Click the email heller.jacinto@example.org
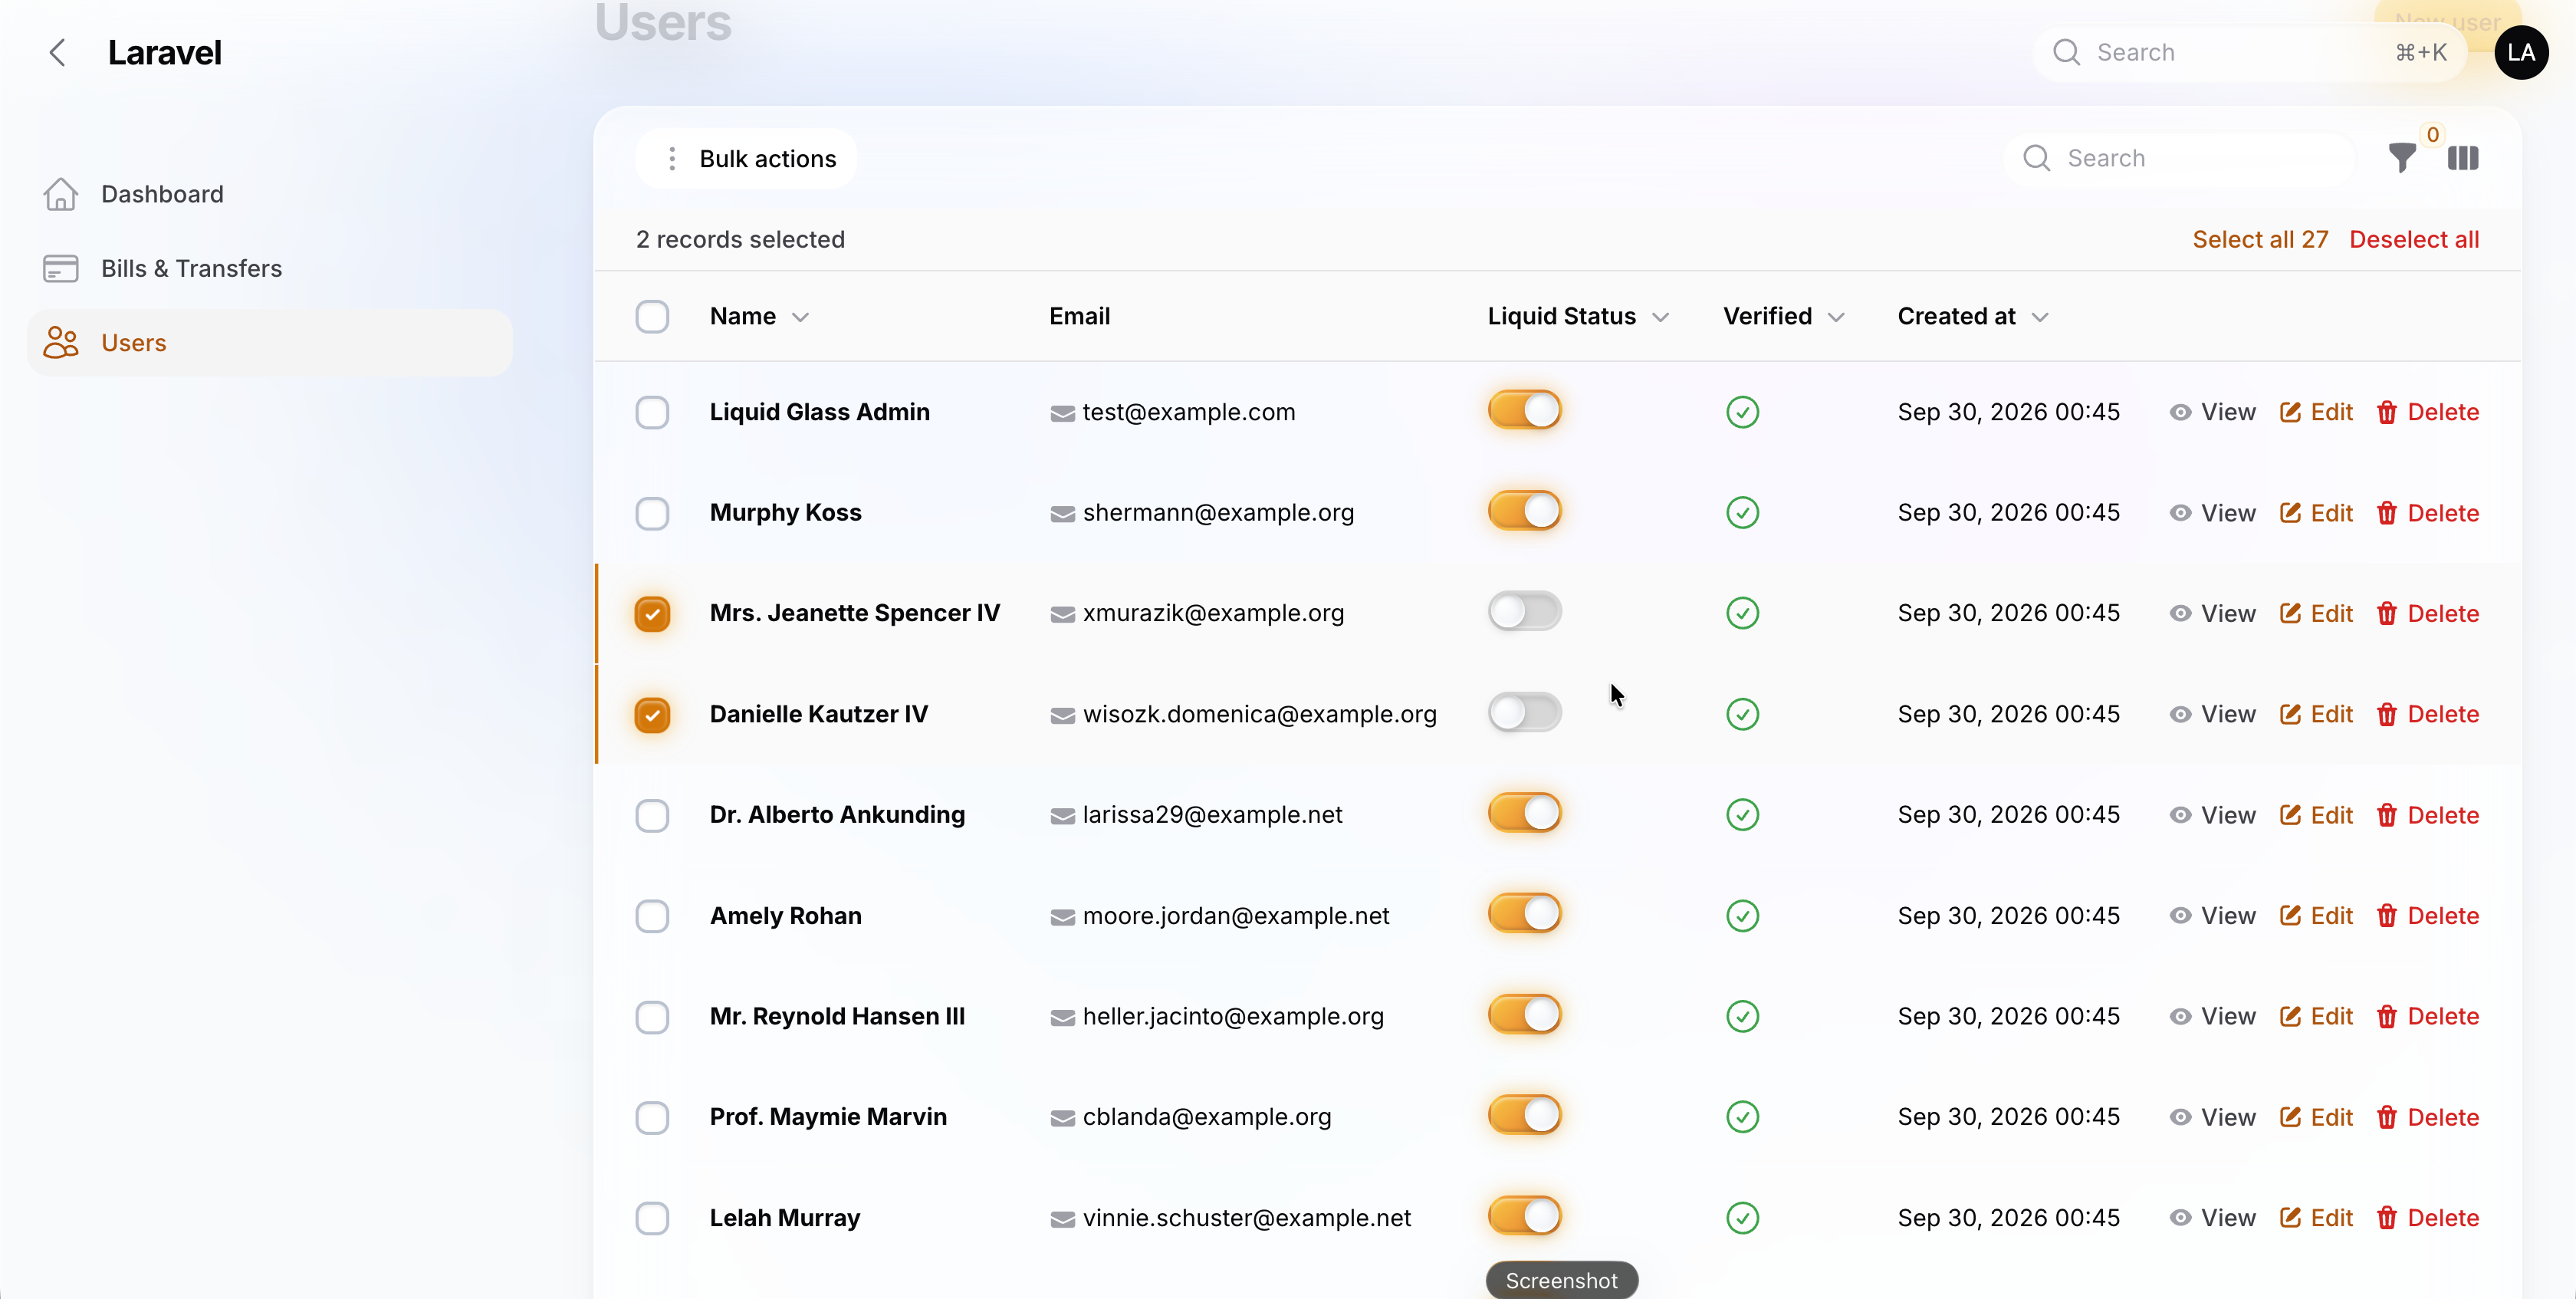Image resolution: width=2576 pixels, height=1299 pixels. pyautogui.click(x=1233, y=1017)
